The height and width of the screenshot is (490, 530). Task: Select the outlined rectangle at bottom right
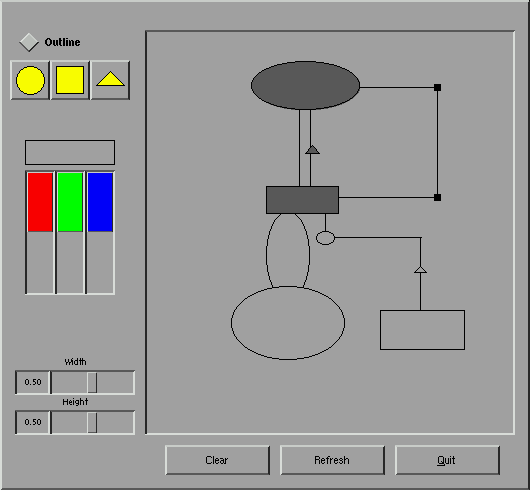click(422, 330)
